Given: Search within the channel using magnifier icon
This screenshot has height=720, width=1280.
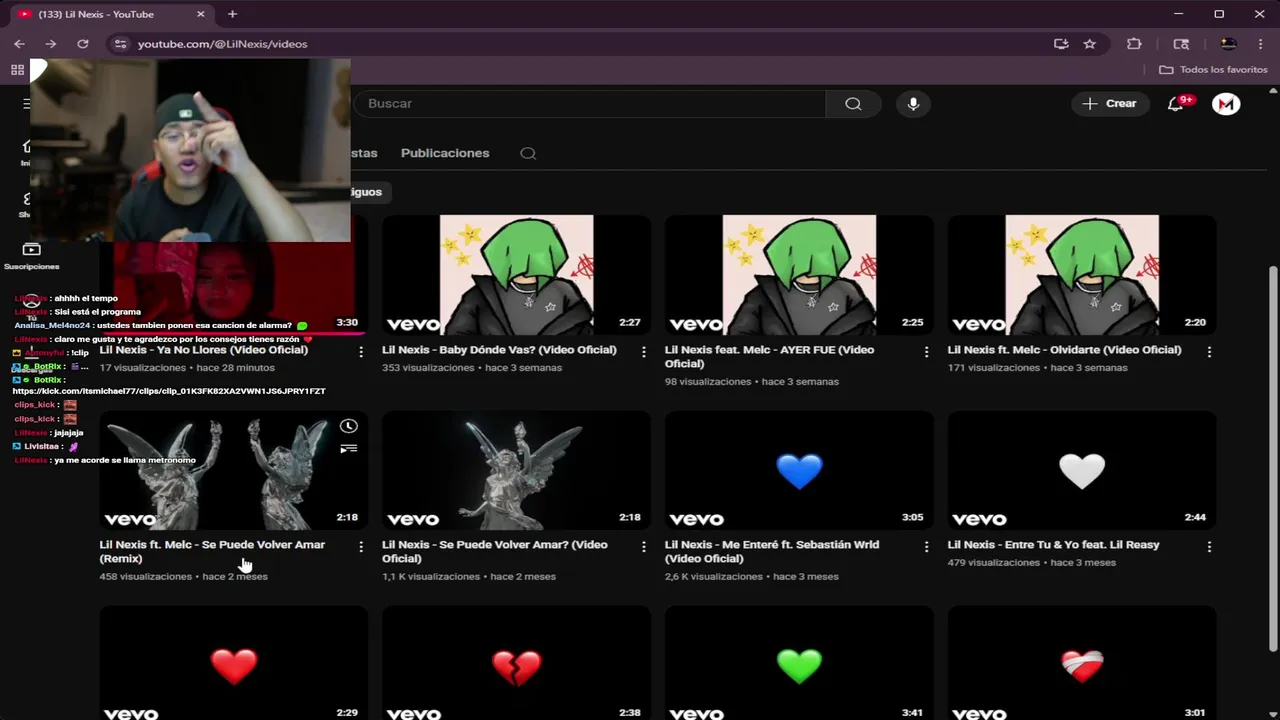Looking at the screenshot, I should tap(528, 153).
